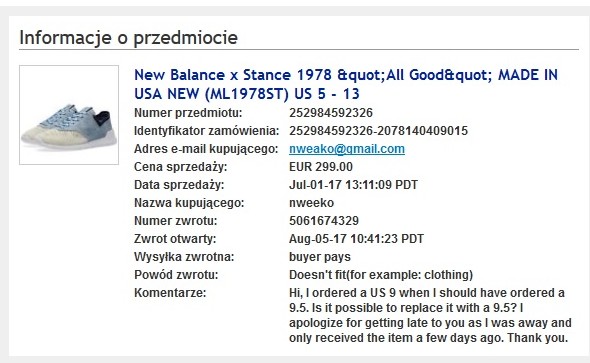
Task: Select the return number 5061674329
Action: point(324,221)
